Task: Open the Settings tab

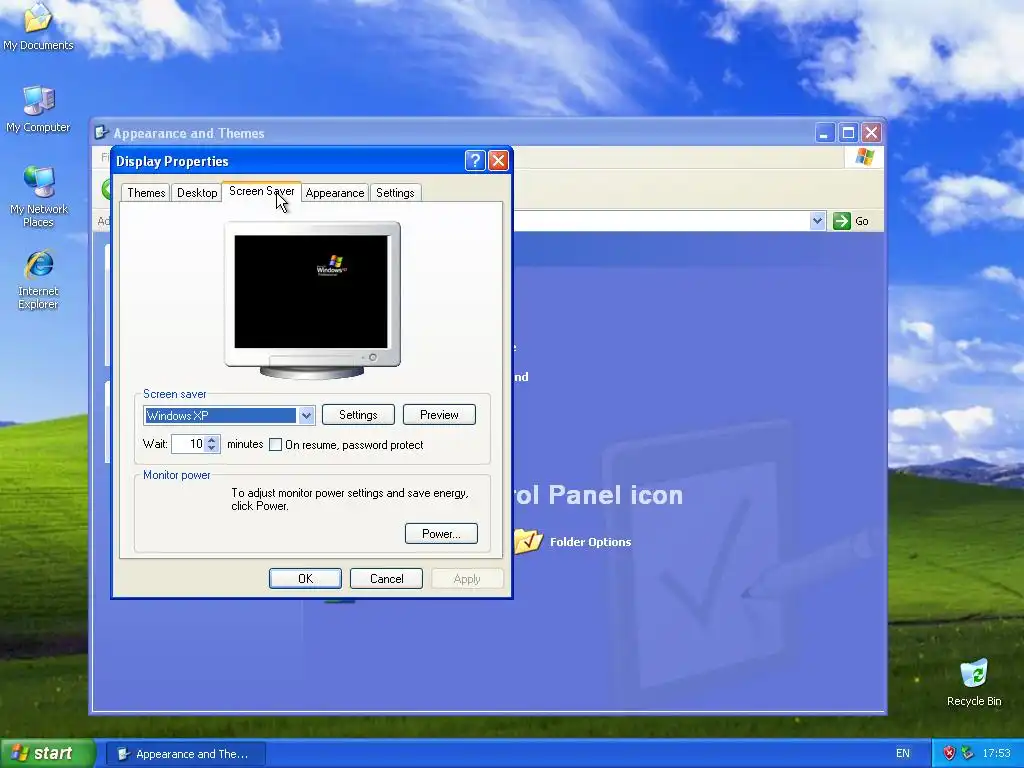Action: [x=395, y=193]
